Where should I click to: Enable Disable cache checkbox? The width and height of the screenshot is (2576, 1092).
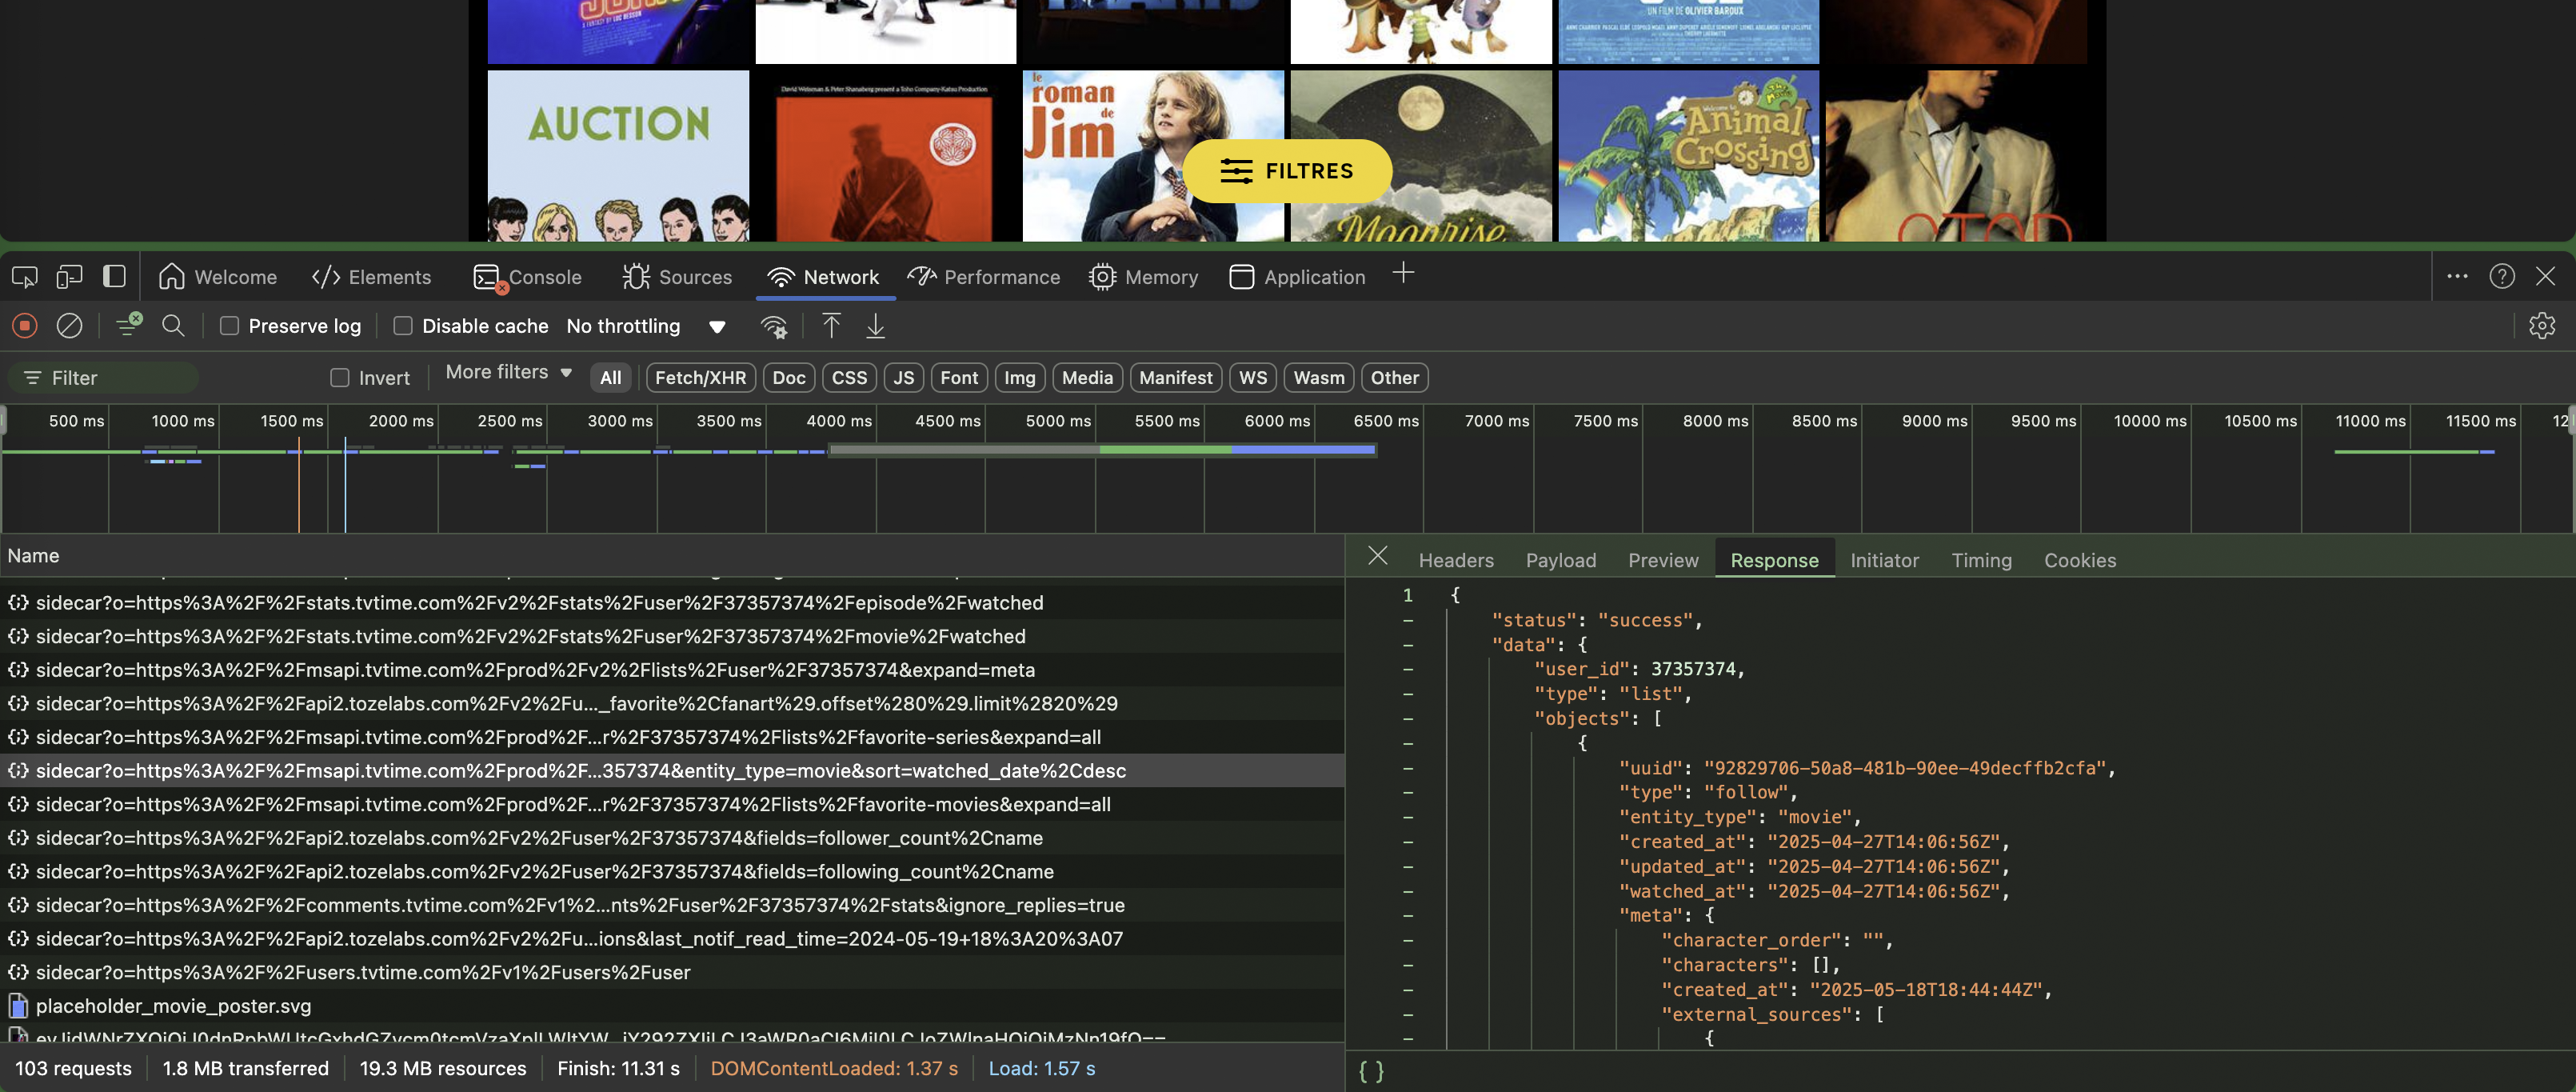pos(403,326)
